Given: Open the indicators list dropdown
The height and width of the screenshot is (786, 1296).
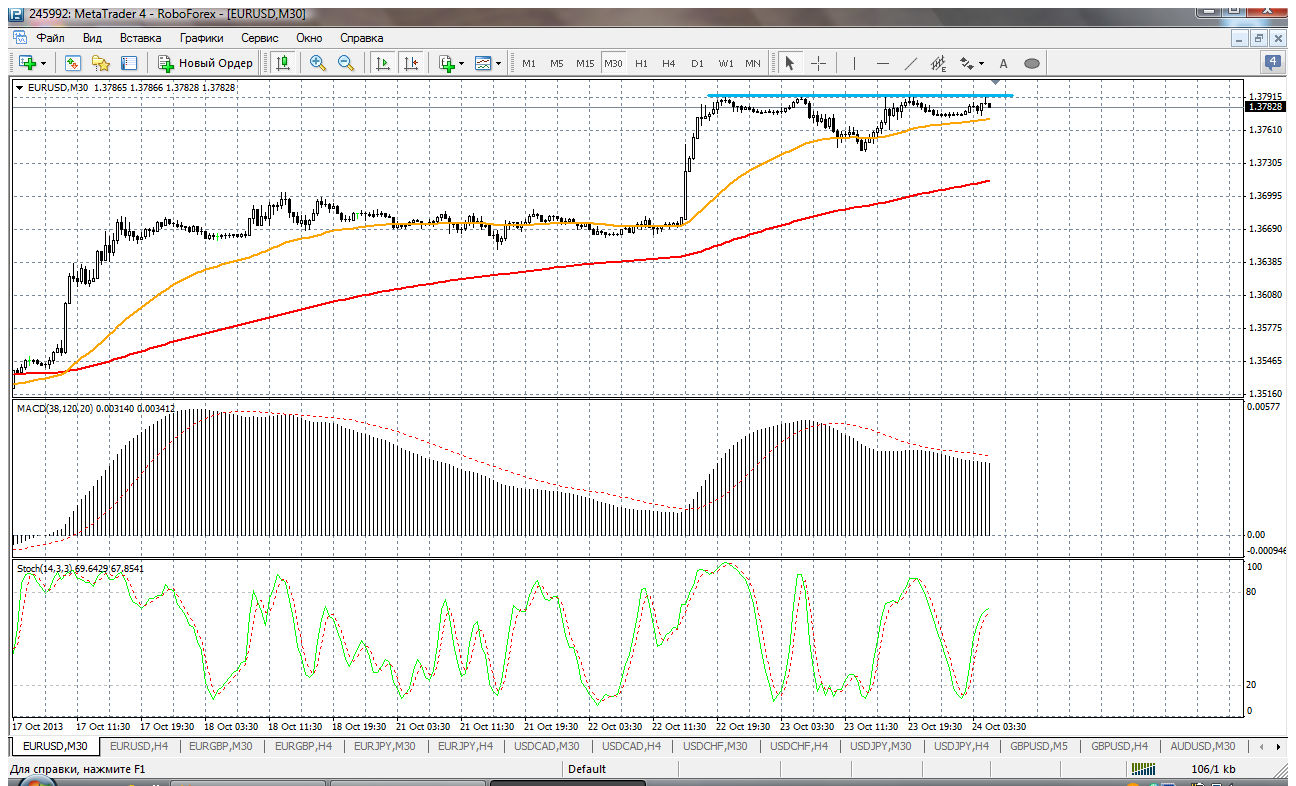Looking at the screenshot, I should pos(461,63).
